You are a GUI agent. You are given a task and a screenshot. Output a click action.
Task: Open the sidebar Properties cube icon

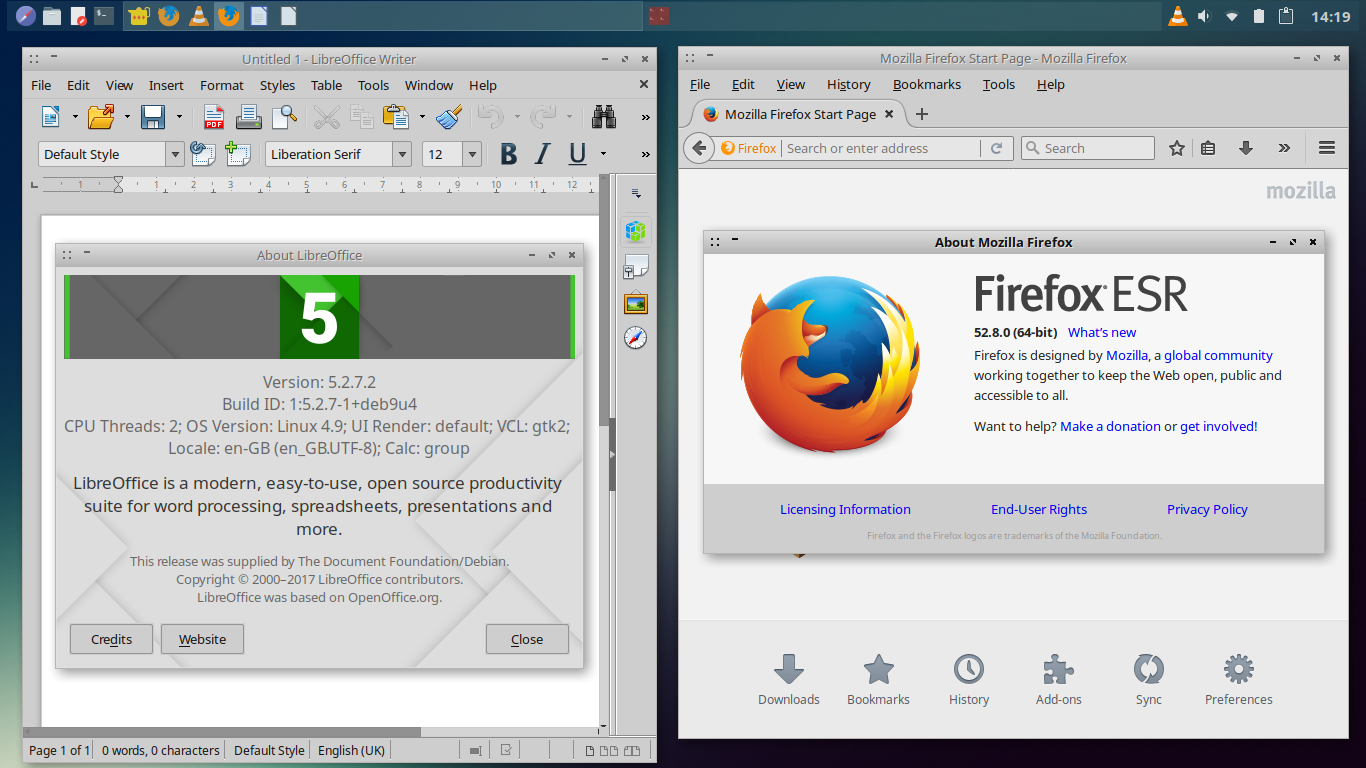[x=635, y=231]
